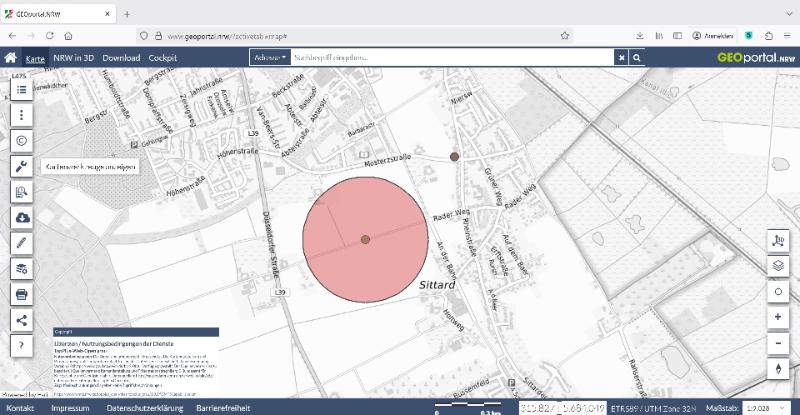
Task: Reset map orientation with compass button
Action: click(x=778, y=368)
